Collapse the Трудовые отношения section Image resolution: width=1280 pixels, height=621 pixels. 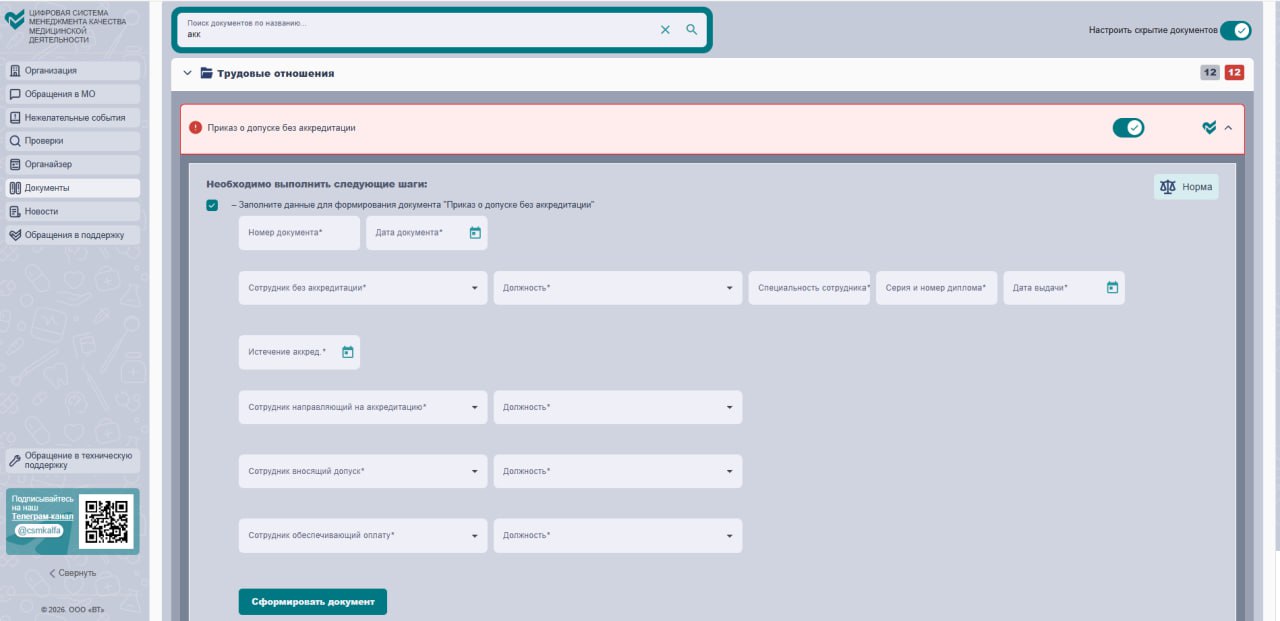tap(187, 73)
